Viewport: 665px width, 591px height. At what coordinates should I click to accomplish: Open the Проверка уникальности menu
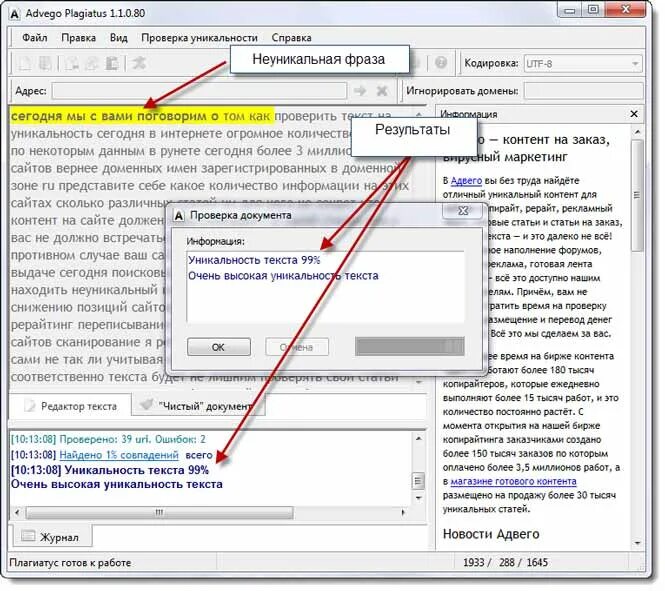(x=199, y=38)
